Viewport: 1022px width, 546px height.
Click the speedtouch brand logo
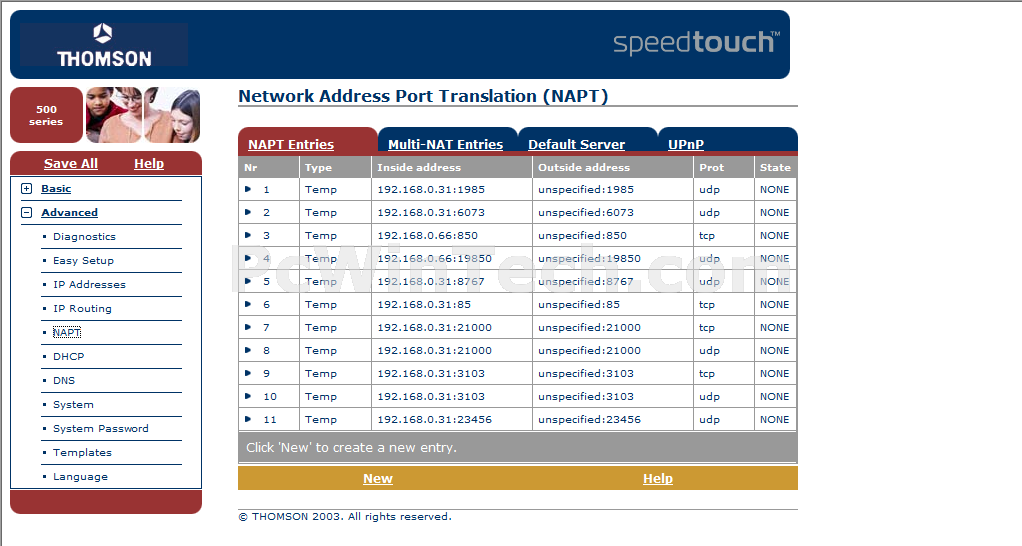point(696,43)
